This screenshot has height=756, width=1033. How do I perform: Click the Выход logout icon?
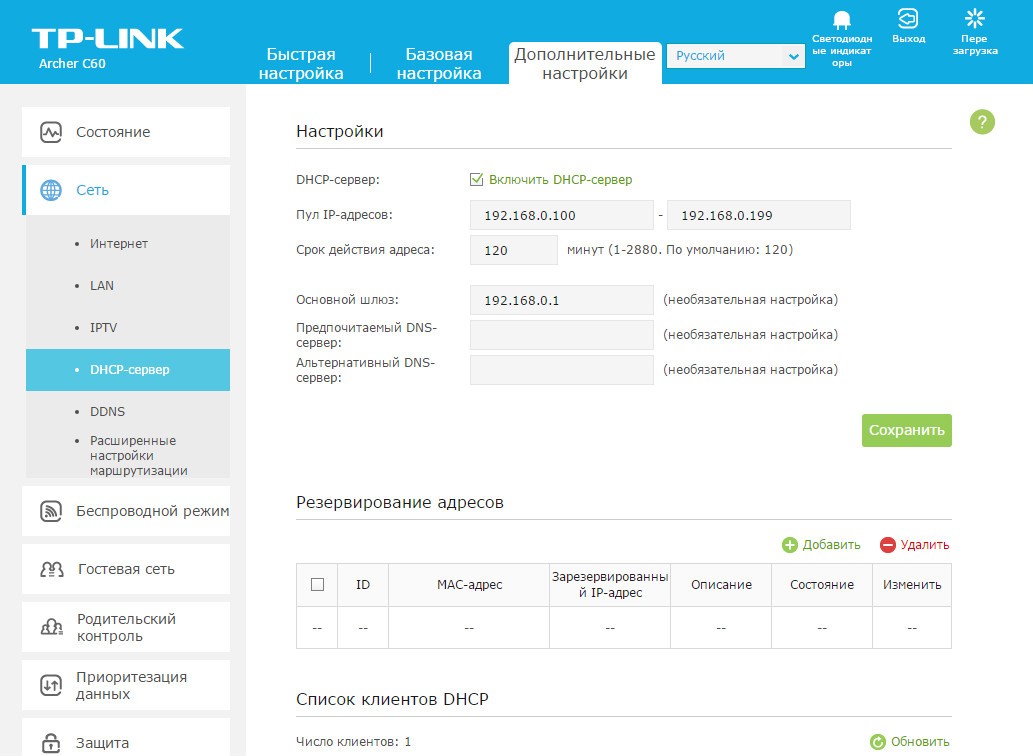coord(907,19)
